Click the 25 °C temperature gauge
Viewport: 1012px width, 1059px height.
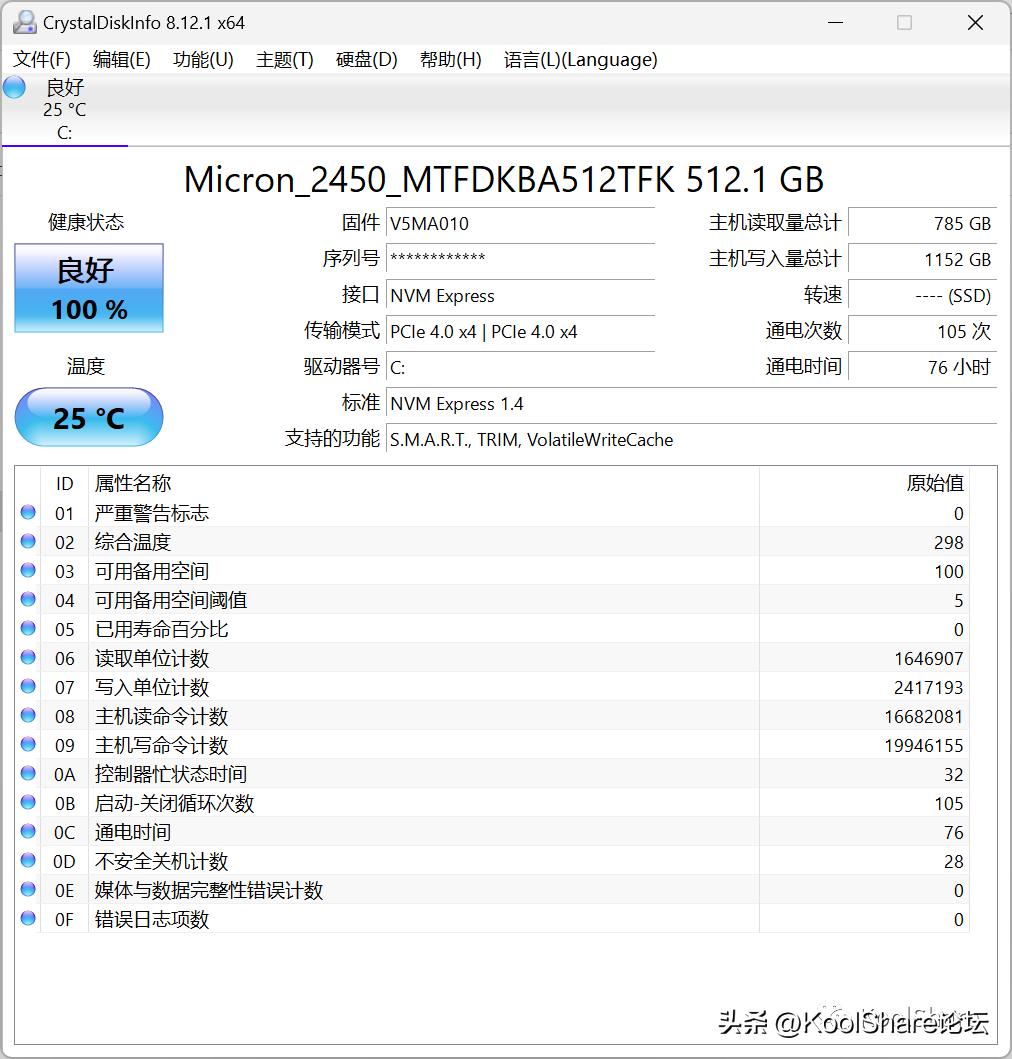[88, 418]
